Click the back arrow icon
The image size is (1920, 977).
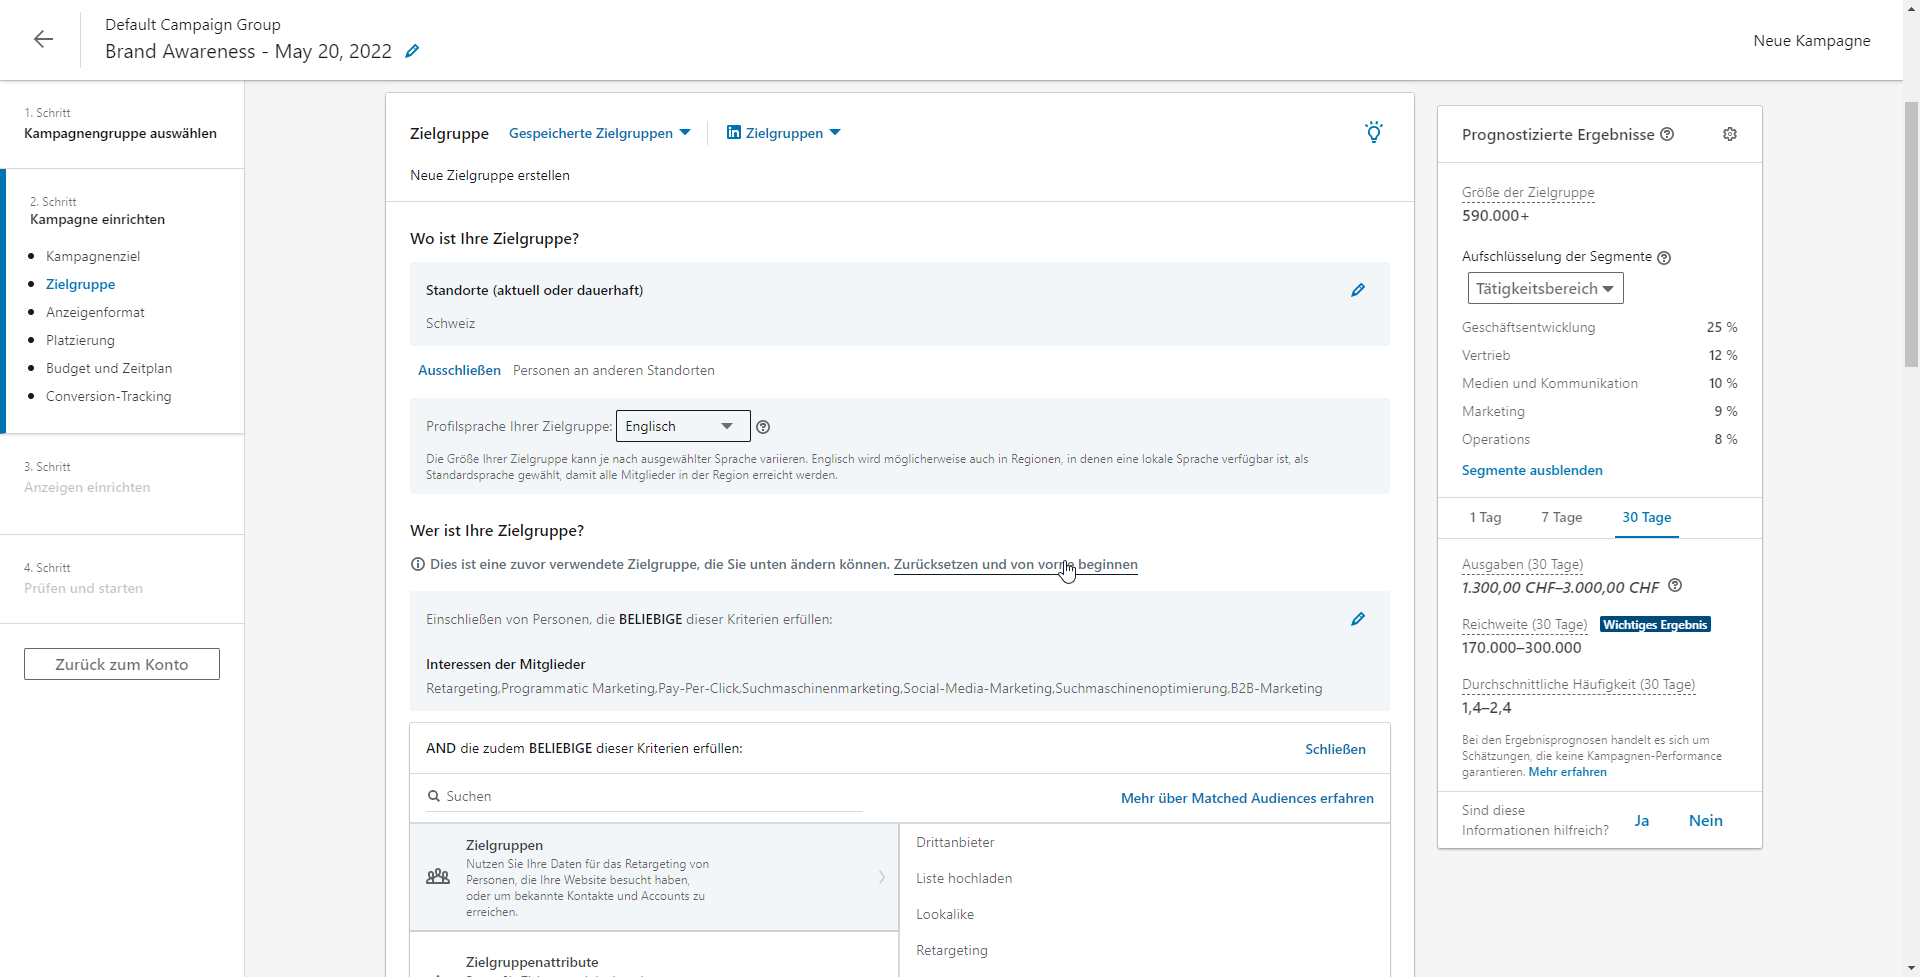(x=43, y=39)
